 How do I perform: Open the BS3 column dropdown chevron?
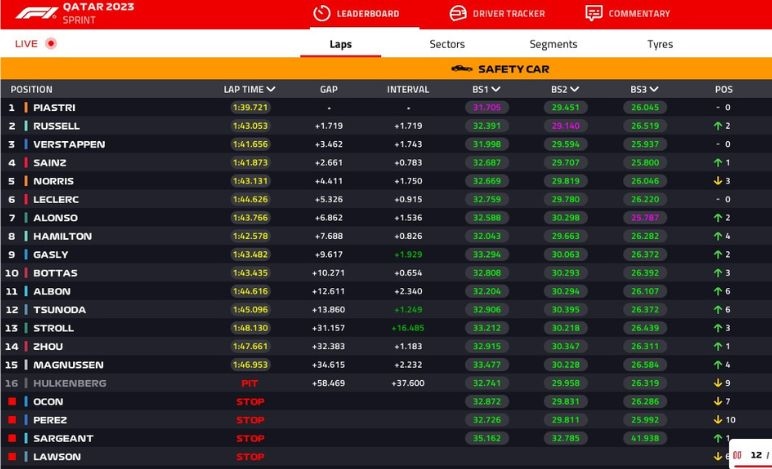655,90
